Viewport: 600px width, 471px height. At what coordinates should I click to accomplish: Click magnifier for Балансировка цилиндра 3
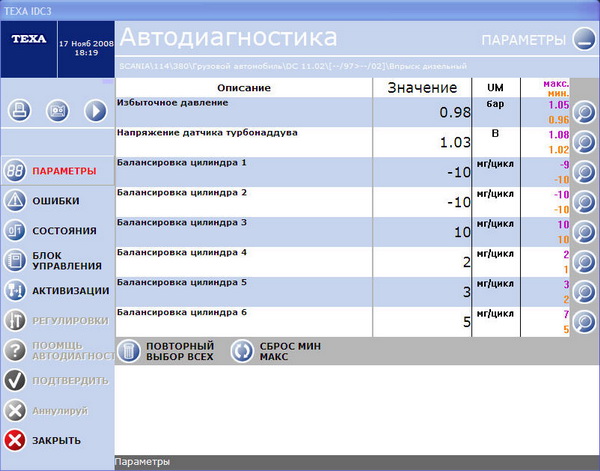pos(584,232)
